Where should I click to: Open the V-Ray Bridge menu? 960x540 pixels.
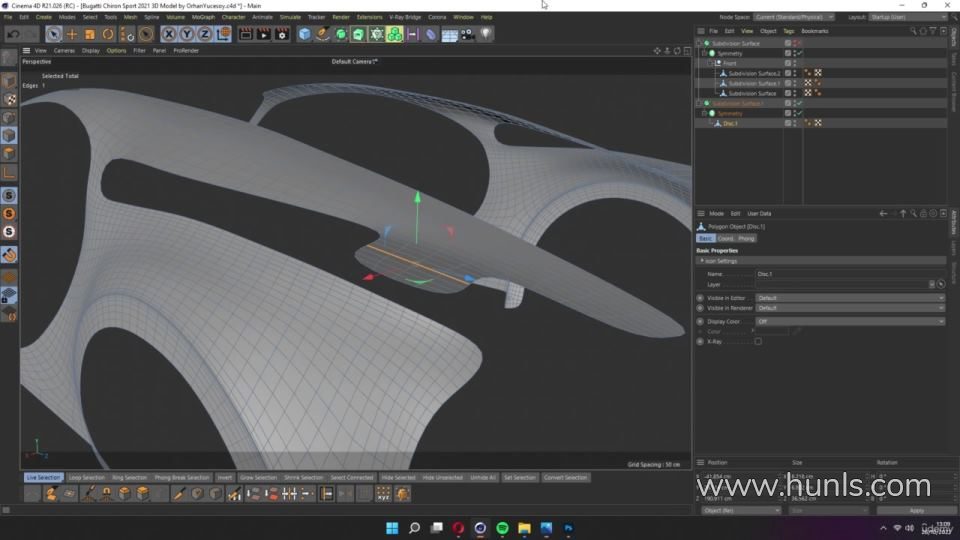pos(405,17)
